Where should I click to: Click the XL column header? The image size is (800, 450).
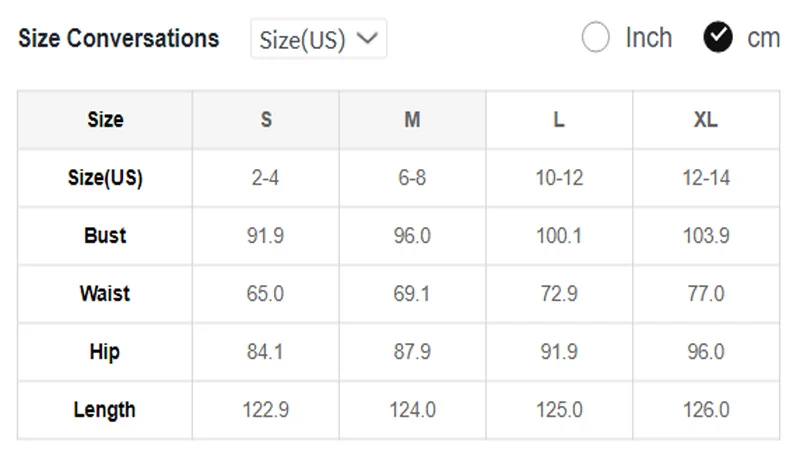[x=706, y=120]
